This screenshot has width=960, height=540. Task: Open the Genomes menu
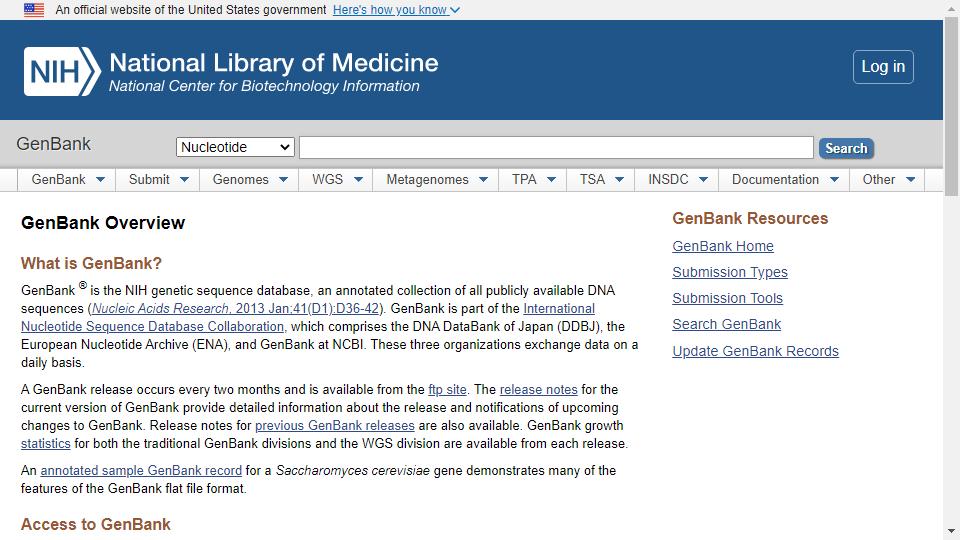coord(249,179)
